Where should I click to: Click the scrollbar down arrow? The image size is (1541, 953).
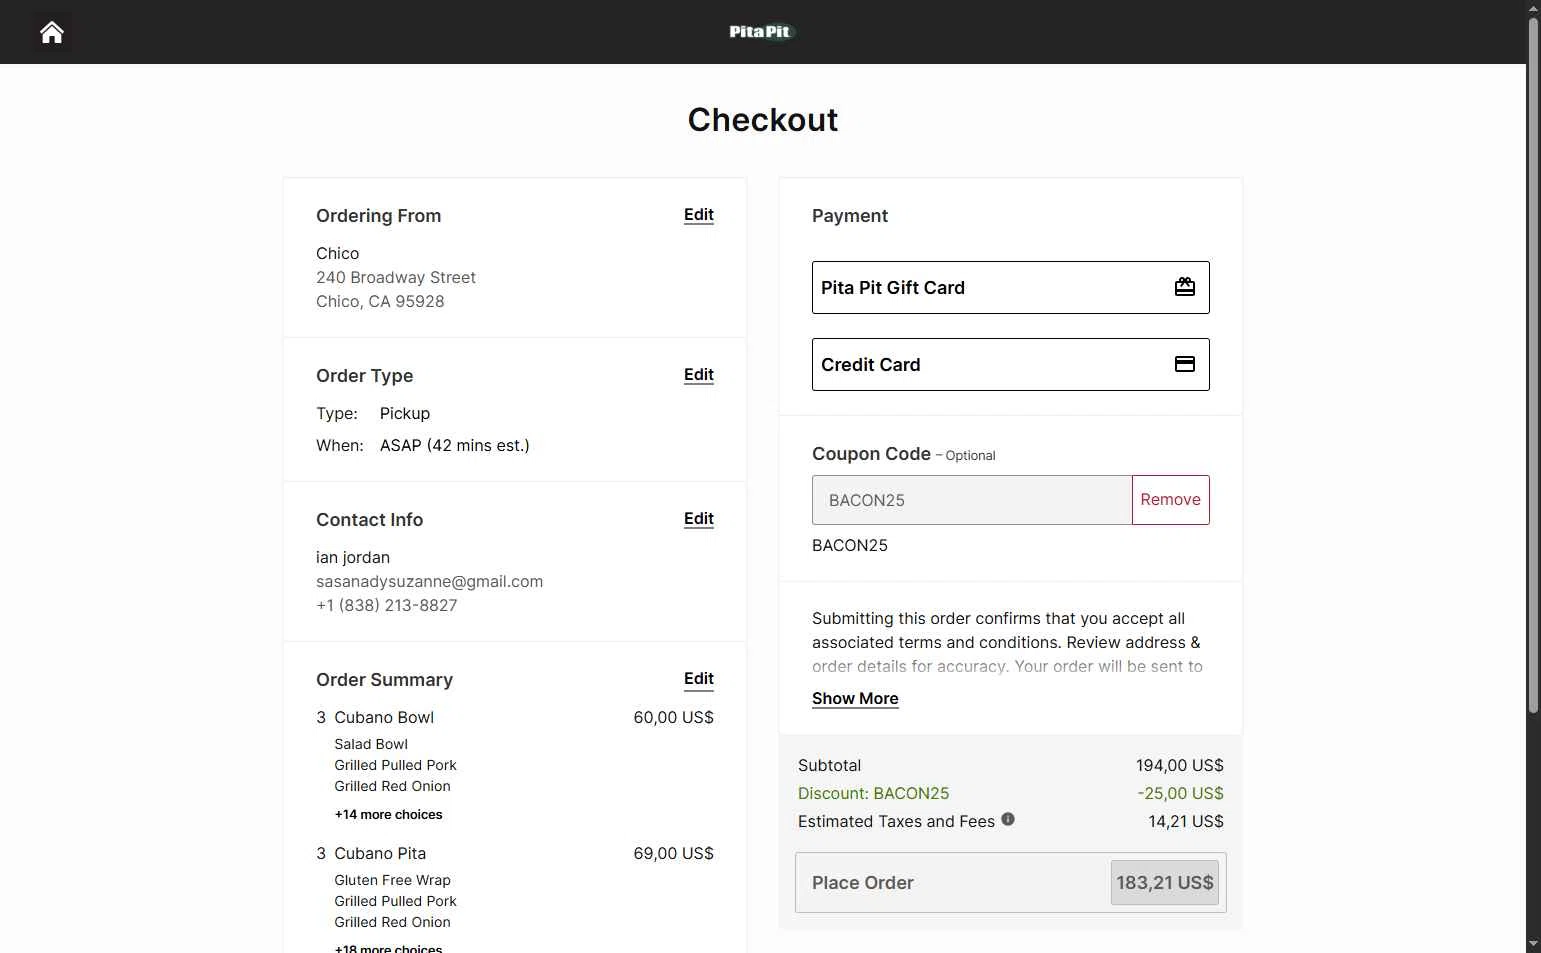point(1533,944)
